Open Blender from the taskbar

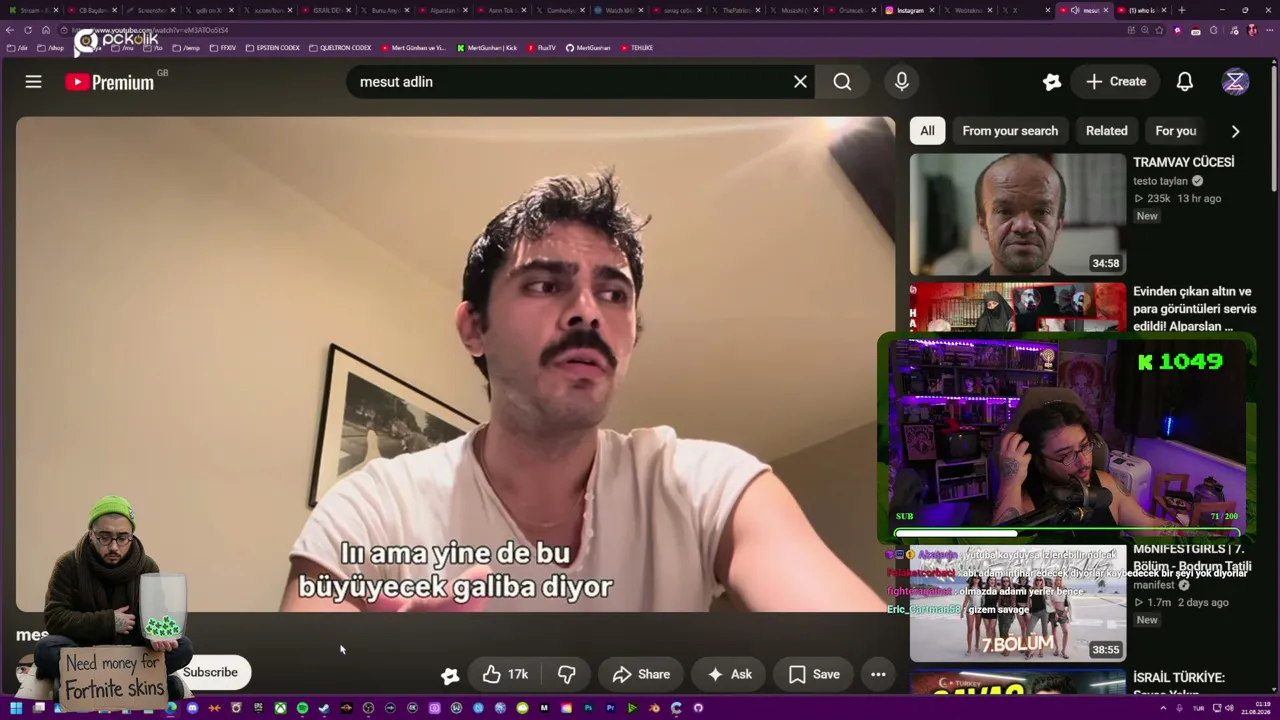[x=654, y=708]
